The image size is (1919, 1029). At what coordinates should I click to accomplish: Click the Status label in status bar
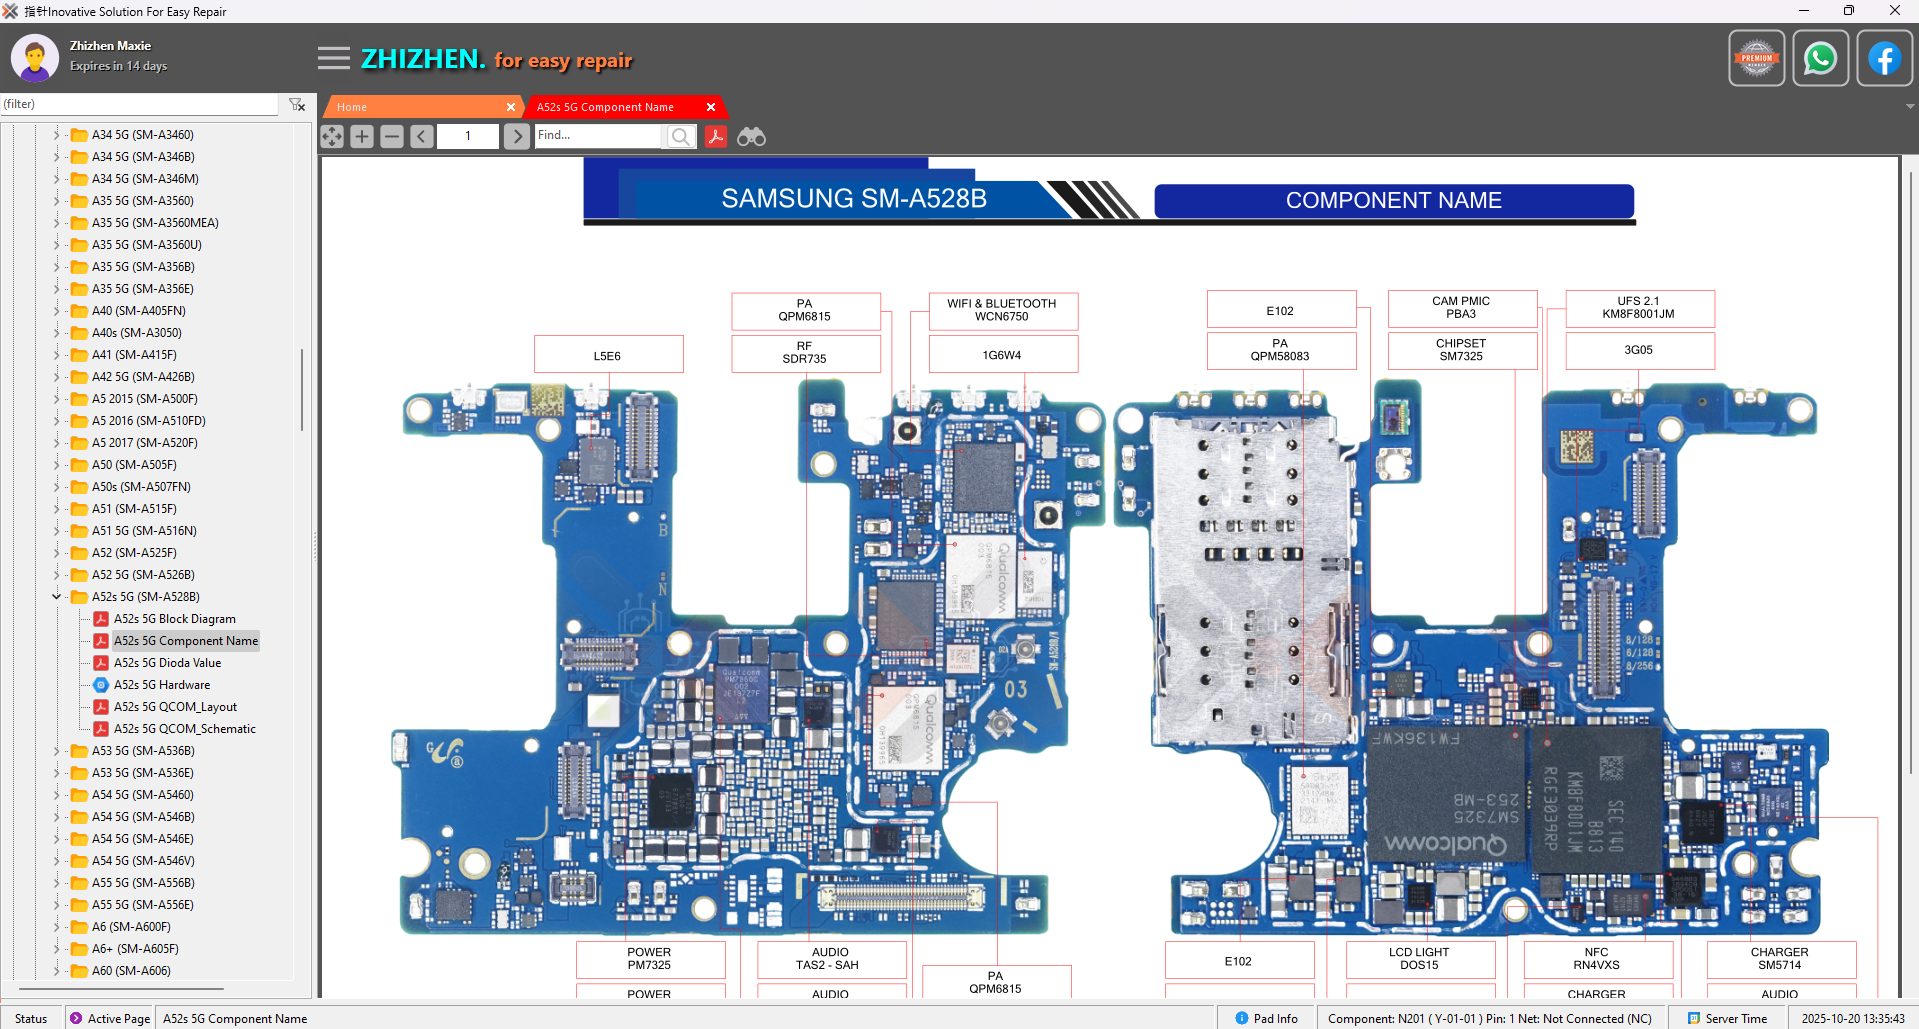coord(31,1018)
